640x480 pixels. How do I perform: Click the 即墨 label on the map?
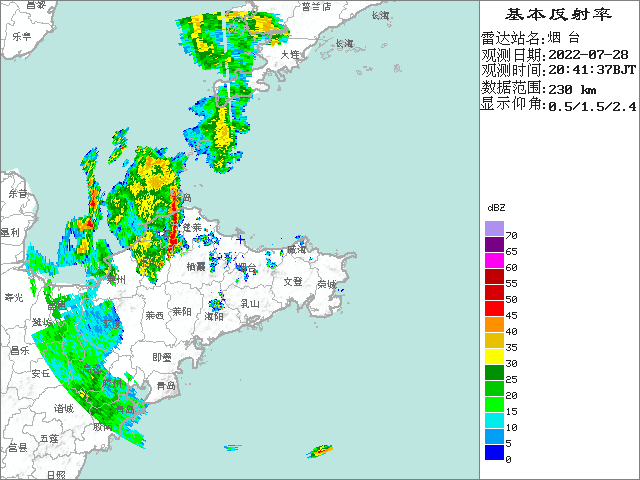161,357
